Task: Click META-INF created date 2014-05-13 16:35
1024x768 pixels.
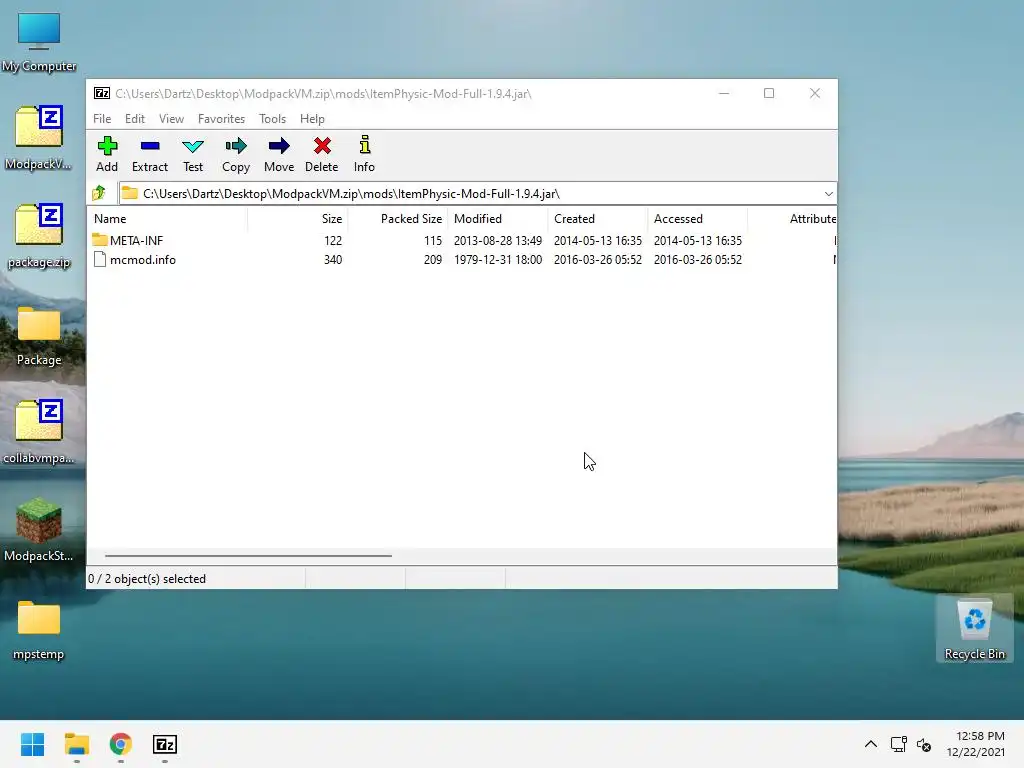Action: pyautogui.click(x=598, y=240)
